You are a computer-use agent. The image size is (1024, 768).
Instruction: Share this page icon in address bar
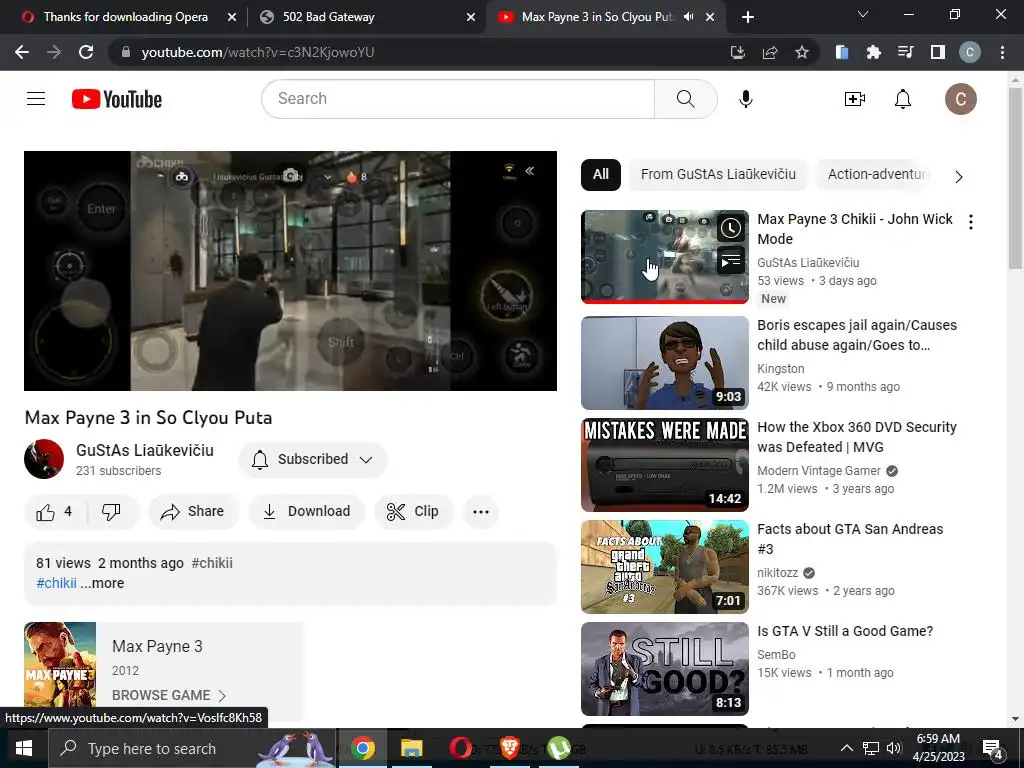click(x=770, y=52)
